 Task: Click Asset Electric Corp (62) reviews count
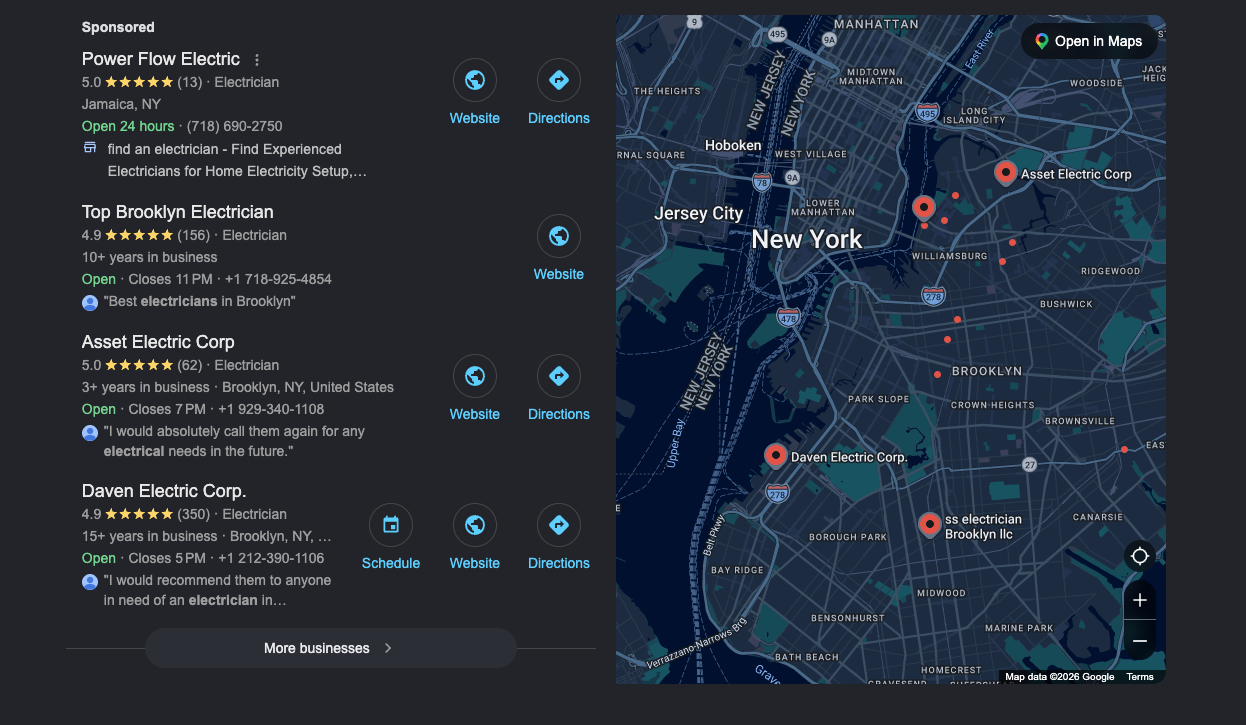tap(190, 365)
